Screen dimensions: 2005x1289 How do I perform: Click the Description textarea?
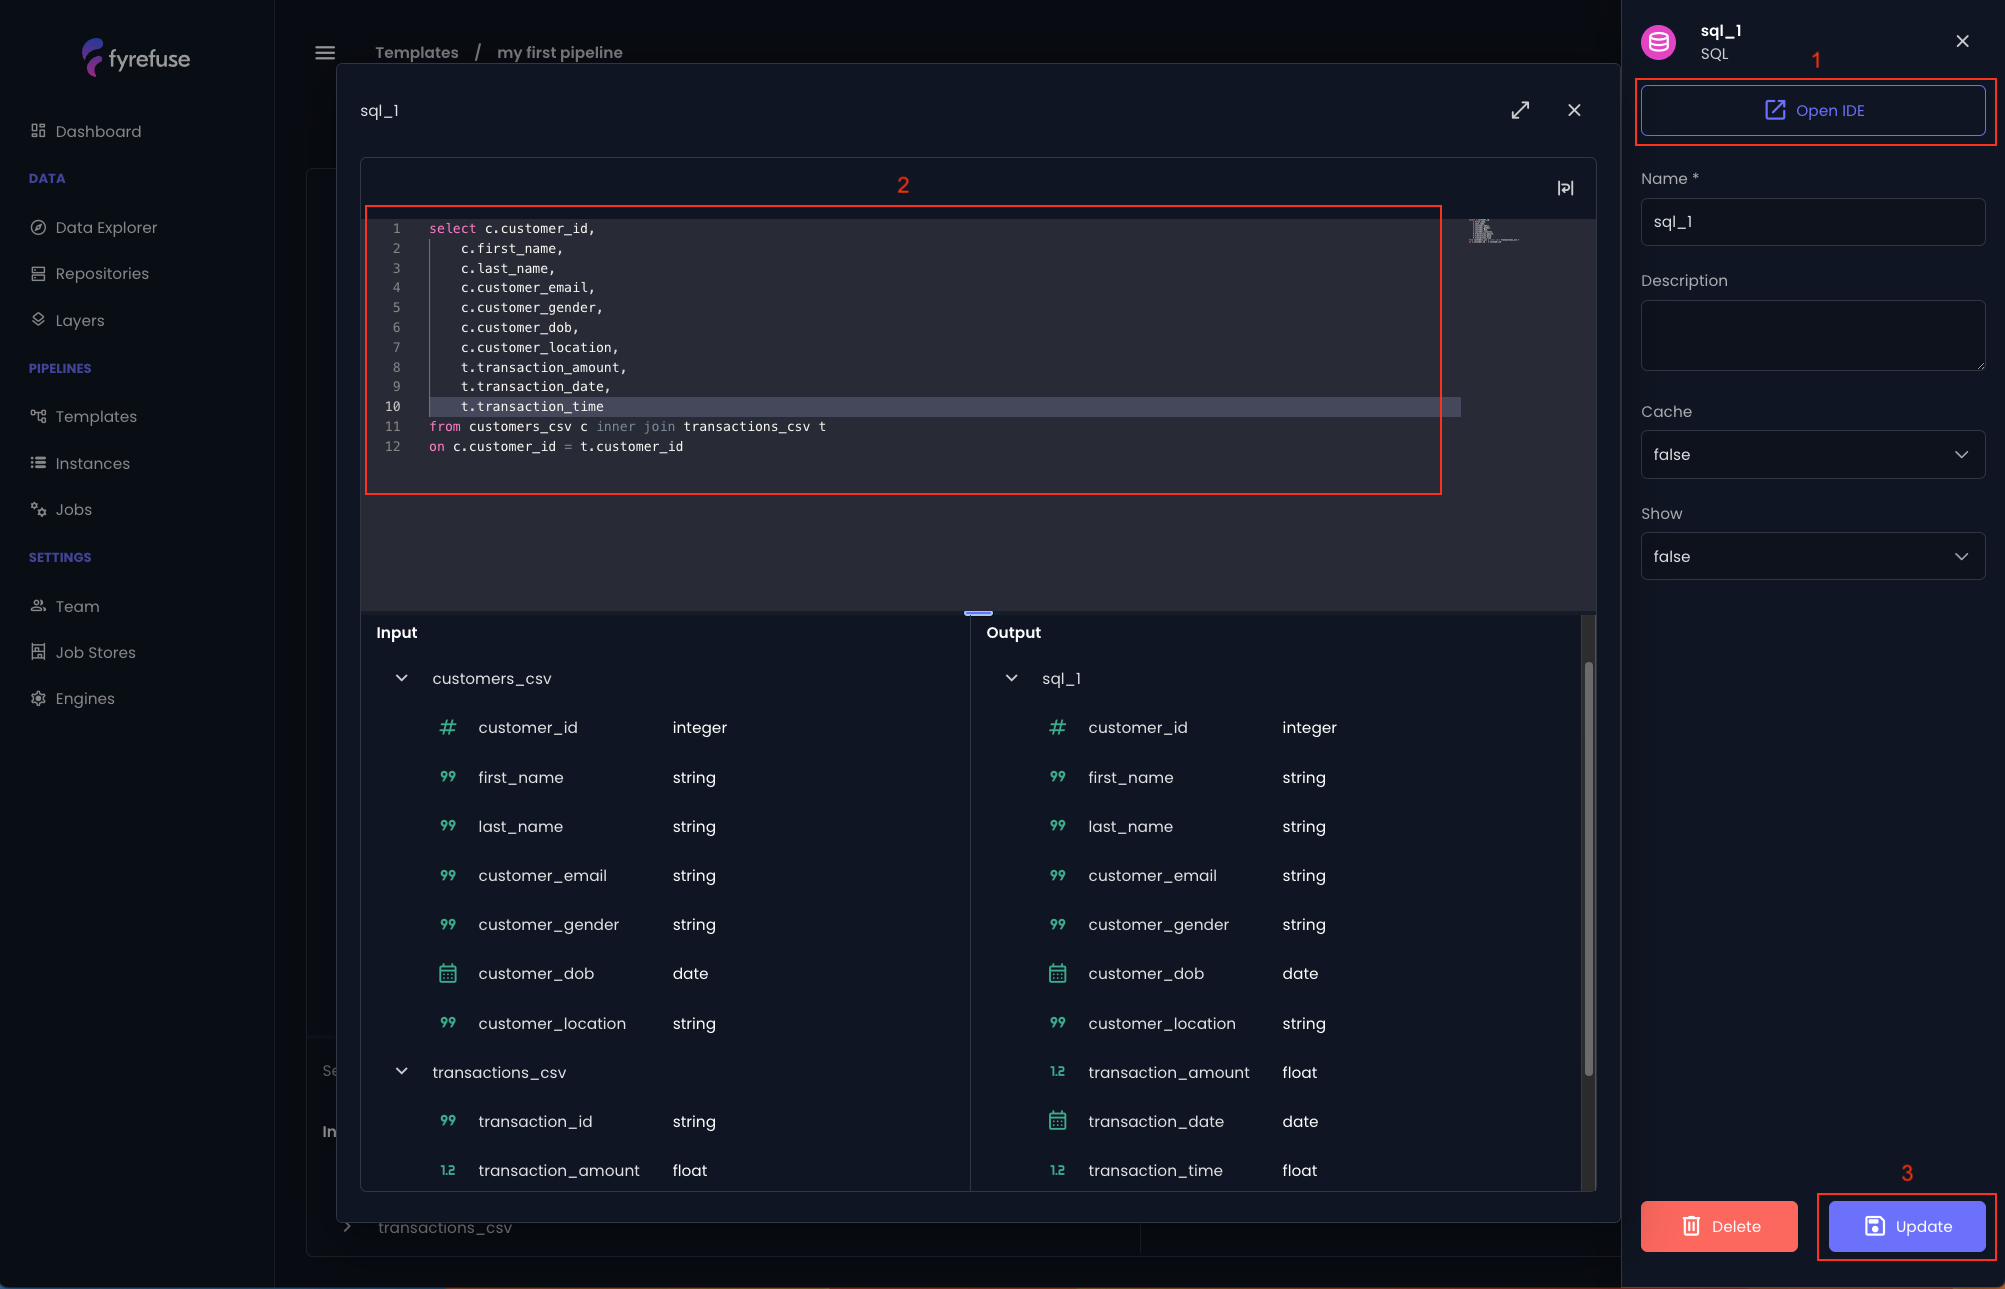[1813, 335]
